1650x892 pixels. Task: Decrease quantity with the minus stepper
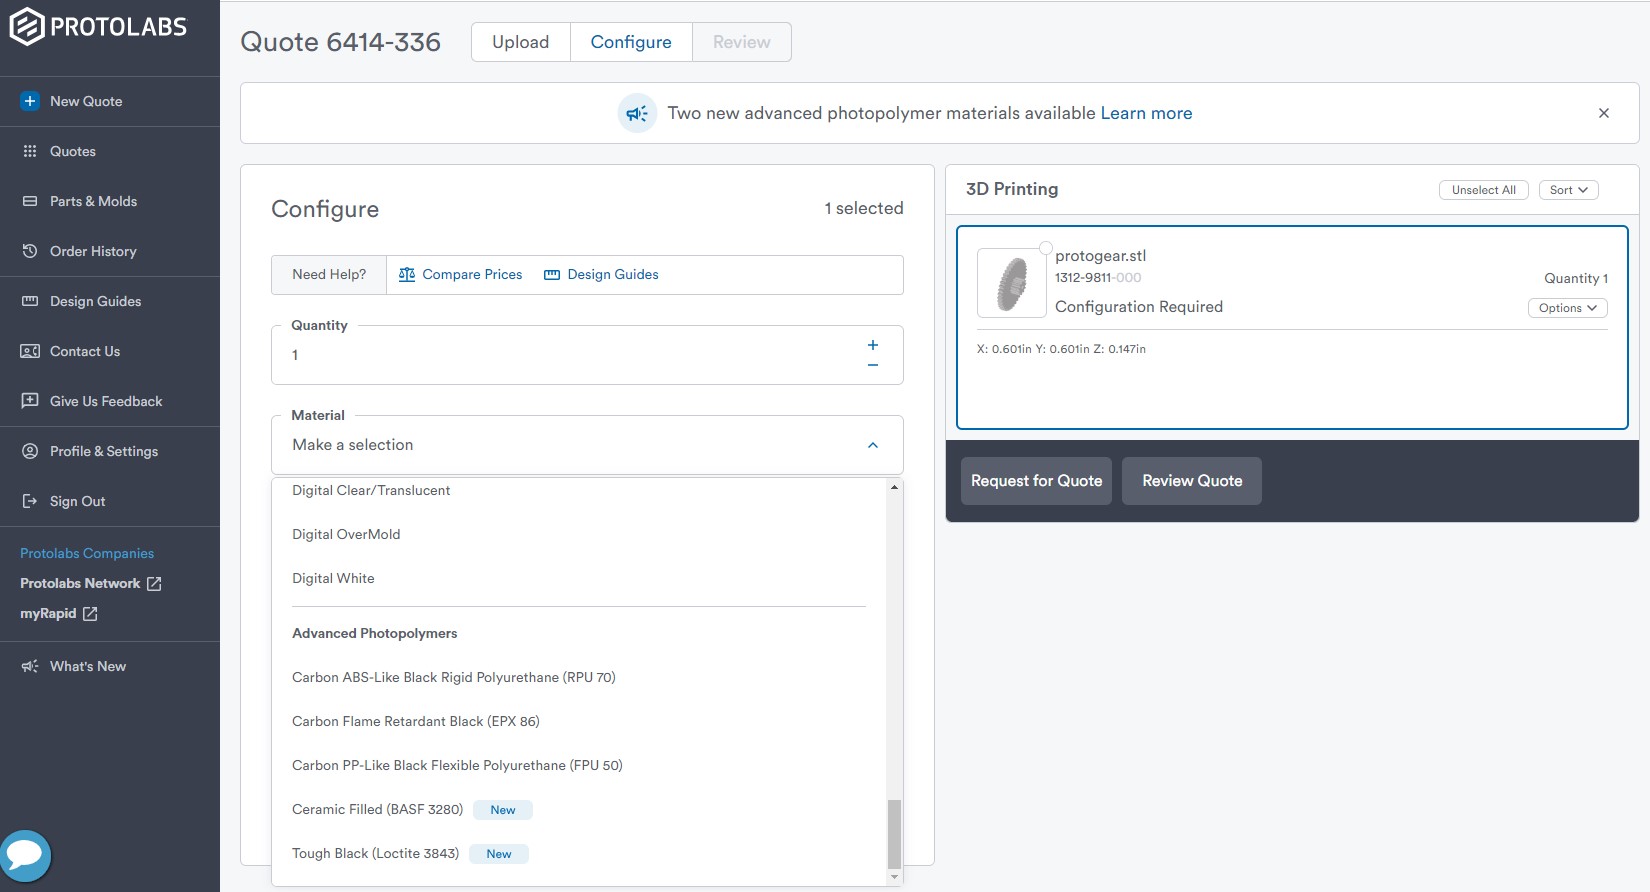pyautogui.click(x=873, y=366)
